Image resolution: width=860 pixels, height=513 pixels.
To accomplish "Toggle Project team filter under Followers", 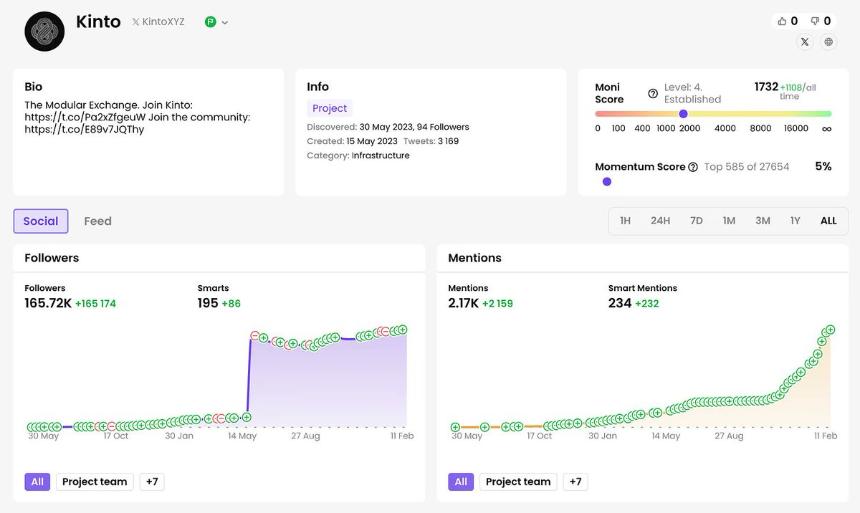I will click(x=94, y=482).
